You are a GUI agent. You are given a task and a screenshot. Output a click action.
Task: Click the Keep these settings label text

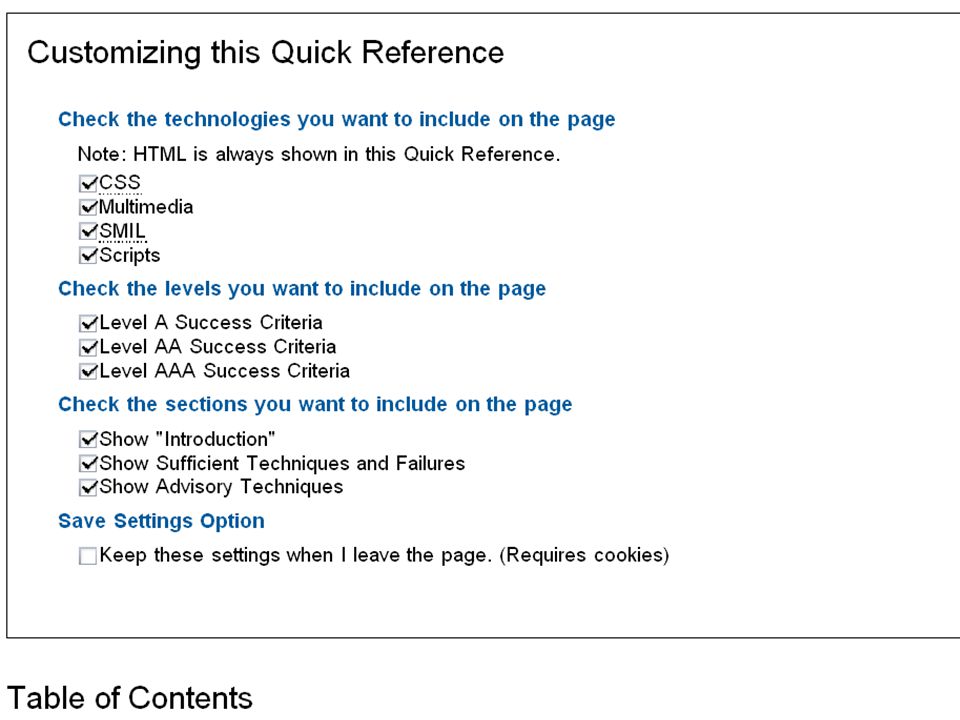pyautogui.click(x=384, y=555)
